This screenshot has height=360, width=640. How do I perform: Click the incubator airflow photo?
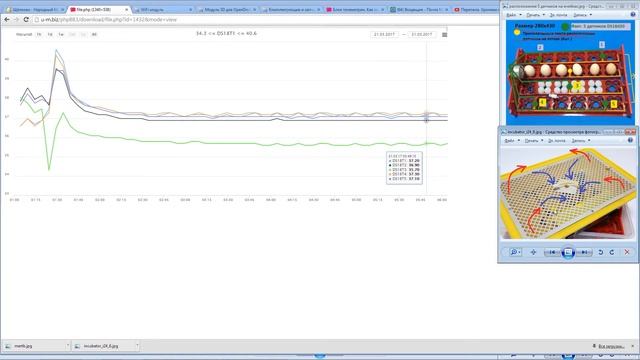click(x=567, y=193)
